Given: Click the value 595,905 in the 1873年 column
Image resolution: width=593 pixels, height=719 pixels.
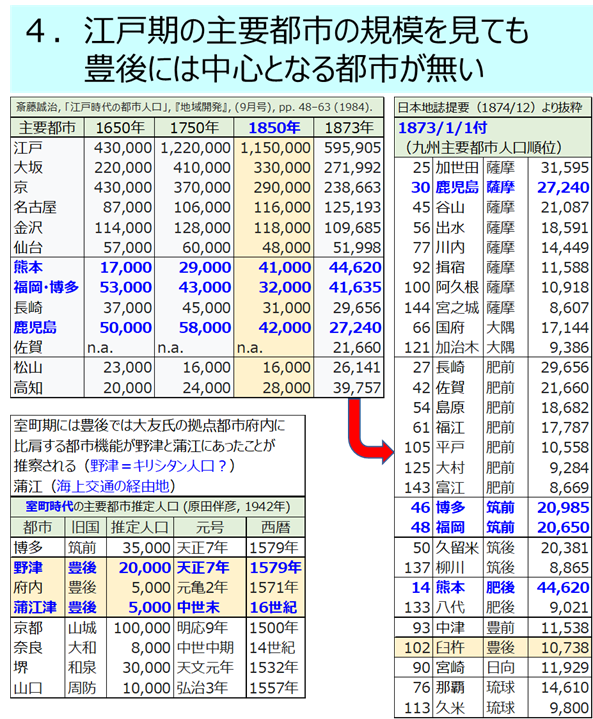Looking at the screenshot, I should click(x=352, y=148).
